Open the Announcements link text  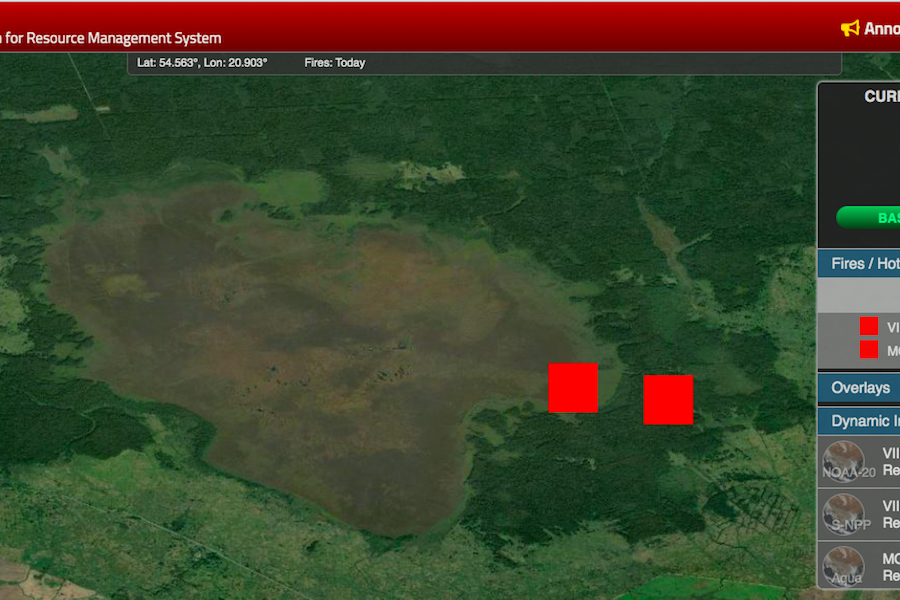click(x=881, y=28)
